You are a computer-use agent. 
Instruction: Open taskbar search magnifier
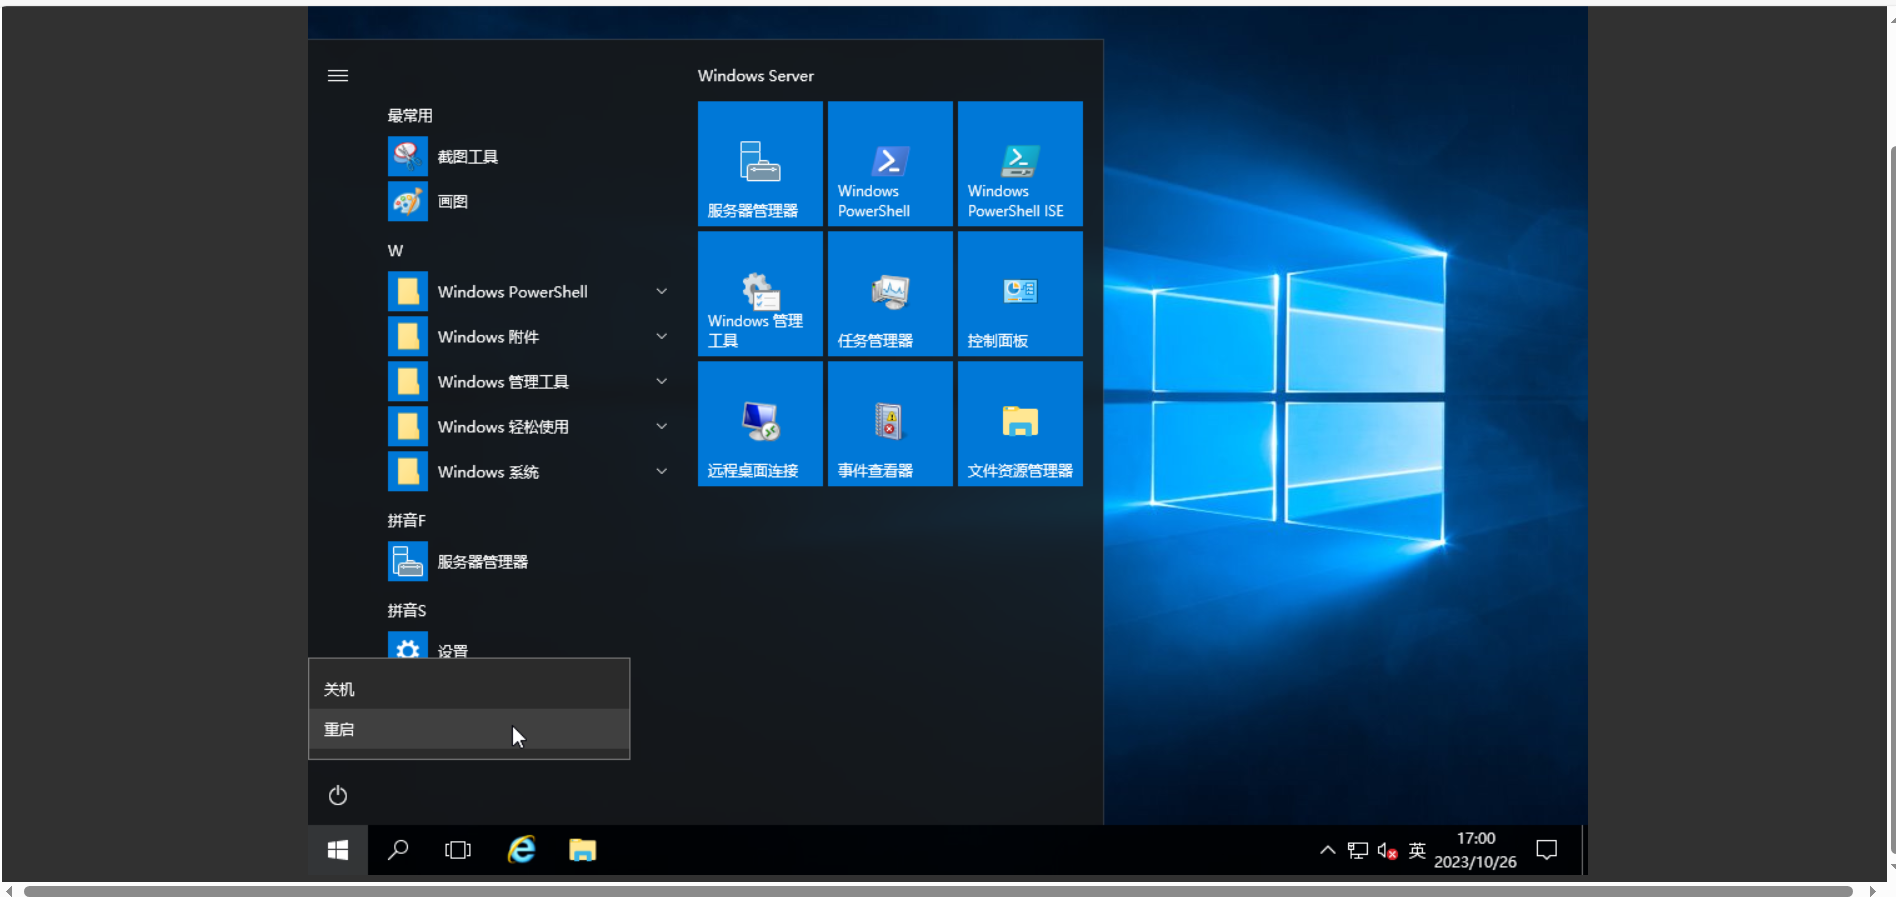(x=398, y=850)
